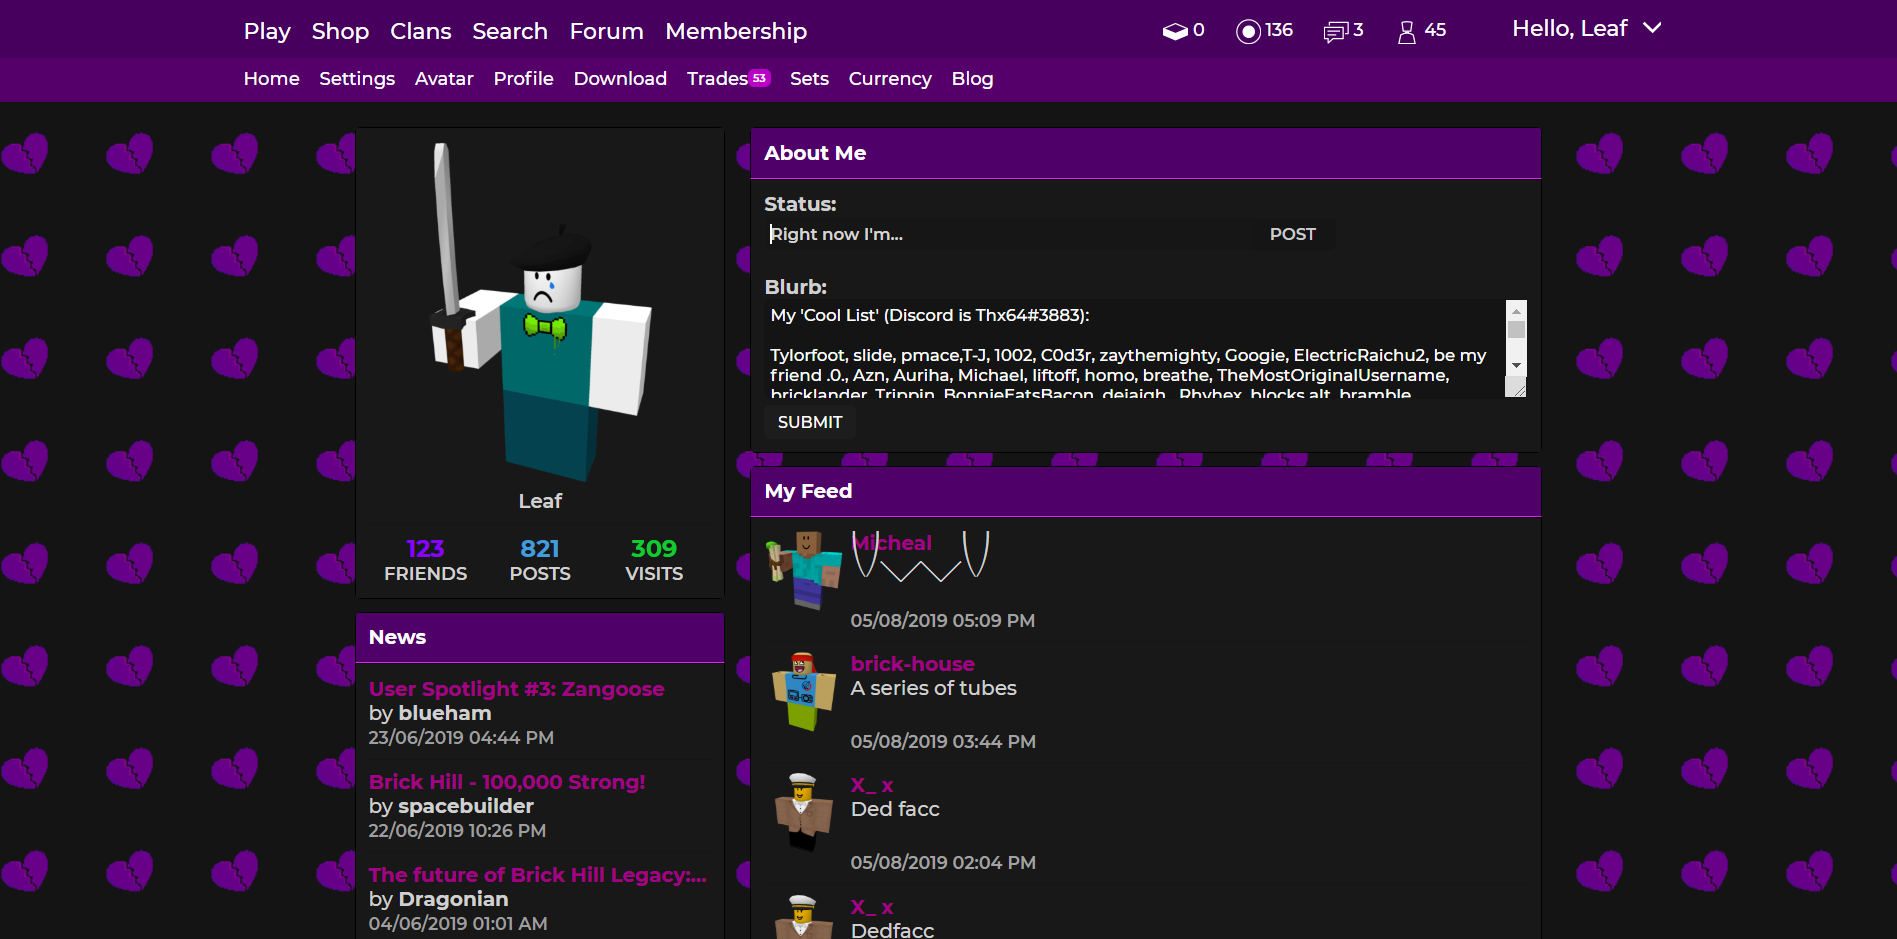The height and width of the screenshot is (939, 1897).
Task: Expand the Hello, Leaf account dropdown arrow
Action: [1652, 28]
